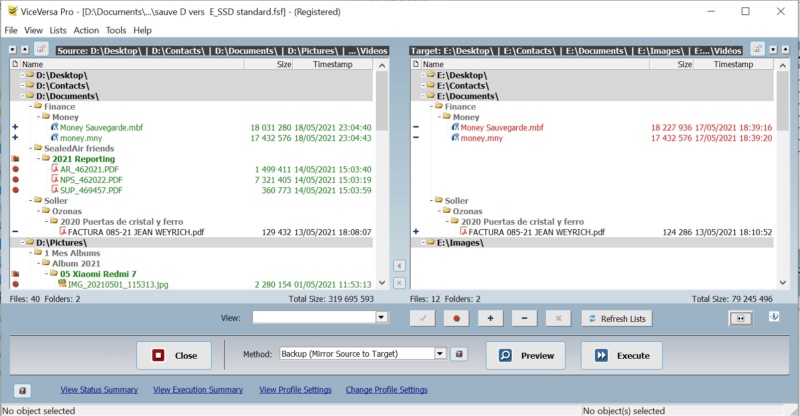Click the Execute button

tap(622, 356)
